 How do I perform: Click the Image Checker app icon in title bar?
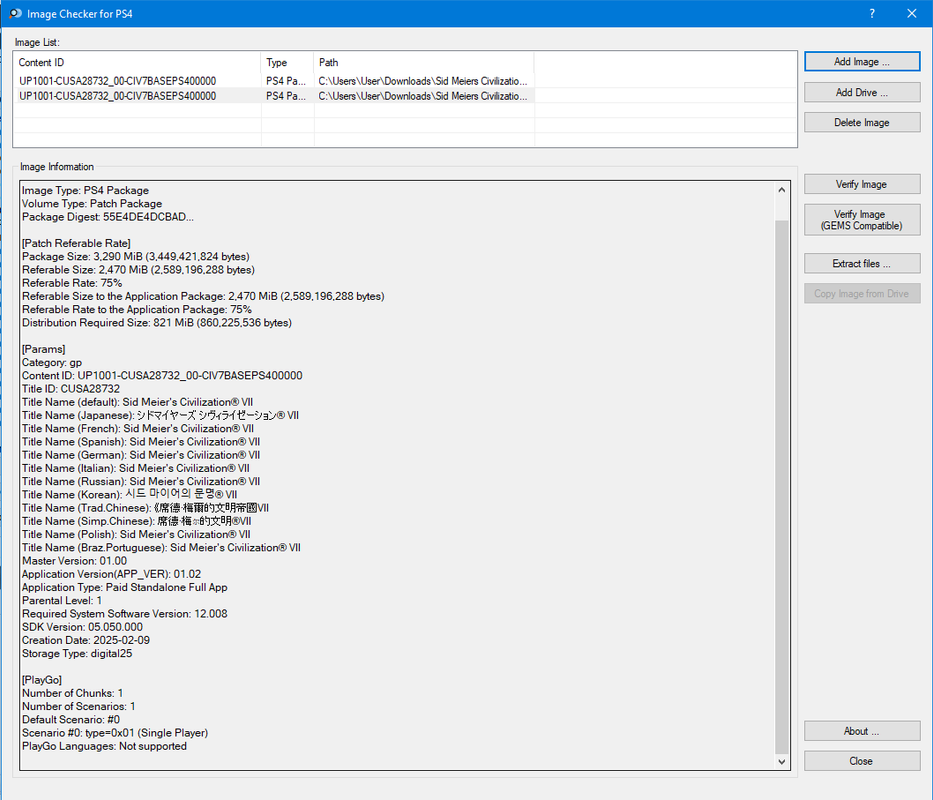tap(15, 14)
